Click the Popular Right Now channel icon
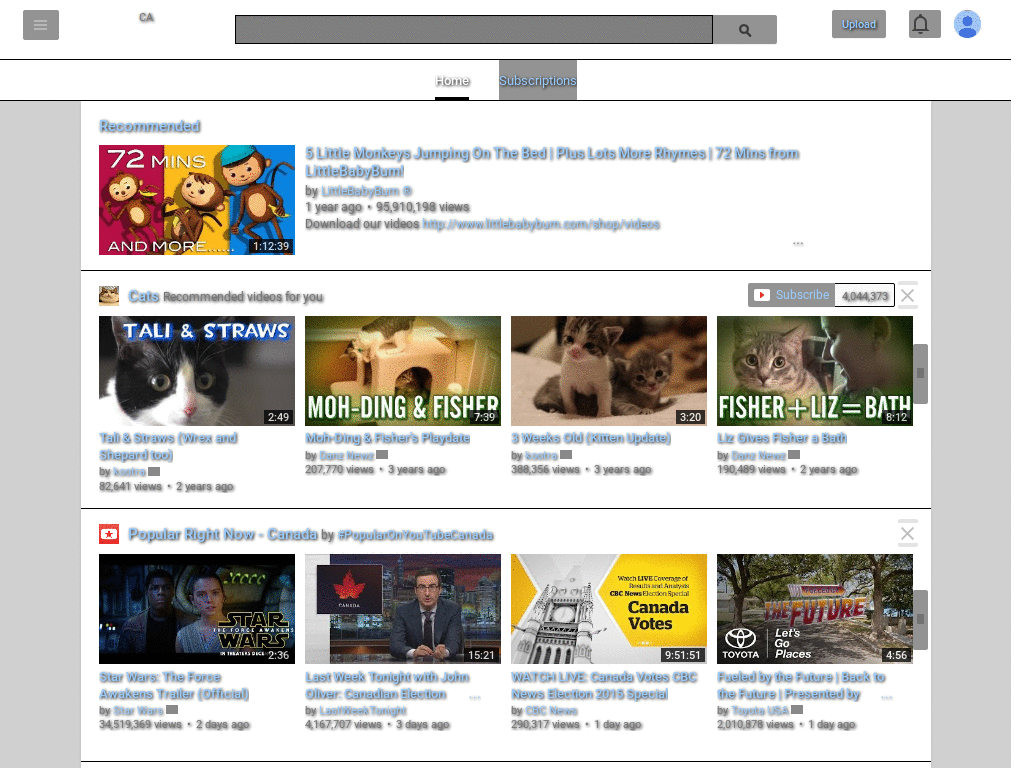 (x=109, y=534)
